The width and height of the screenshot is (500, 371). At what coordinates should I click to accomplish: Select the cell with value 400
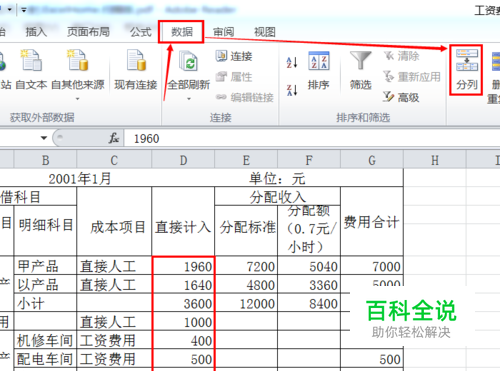(183, 340)
